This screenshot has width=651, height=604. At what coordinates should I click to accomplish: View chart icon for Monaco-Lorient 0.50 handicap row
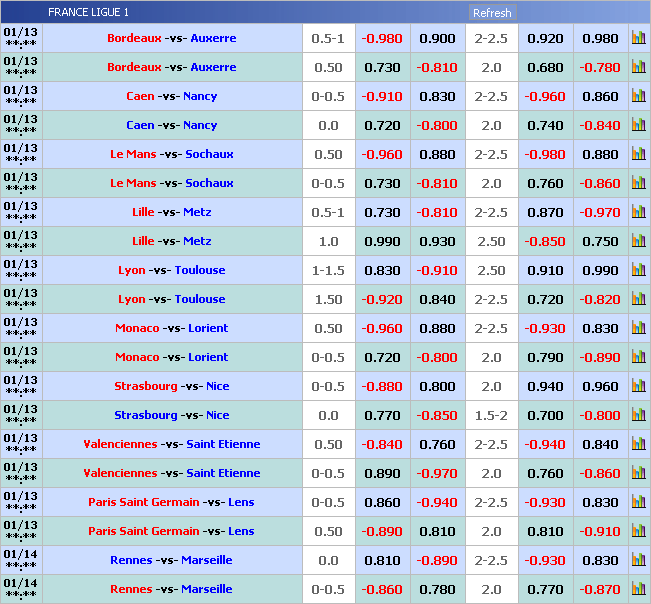coord(638,328)
